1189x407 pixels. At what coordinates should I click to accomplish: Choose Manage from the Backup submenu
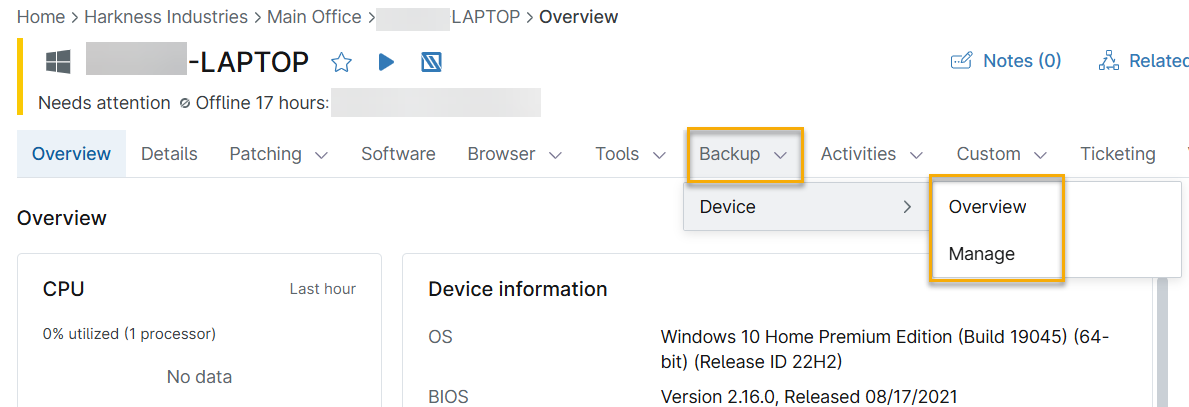pyautogui.click(x=981, y=254)
